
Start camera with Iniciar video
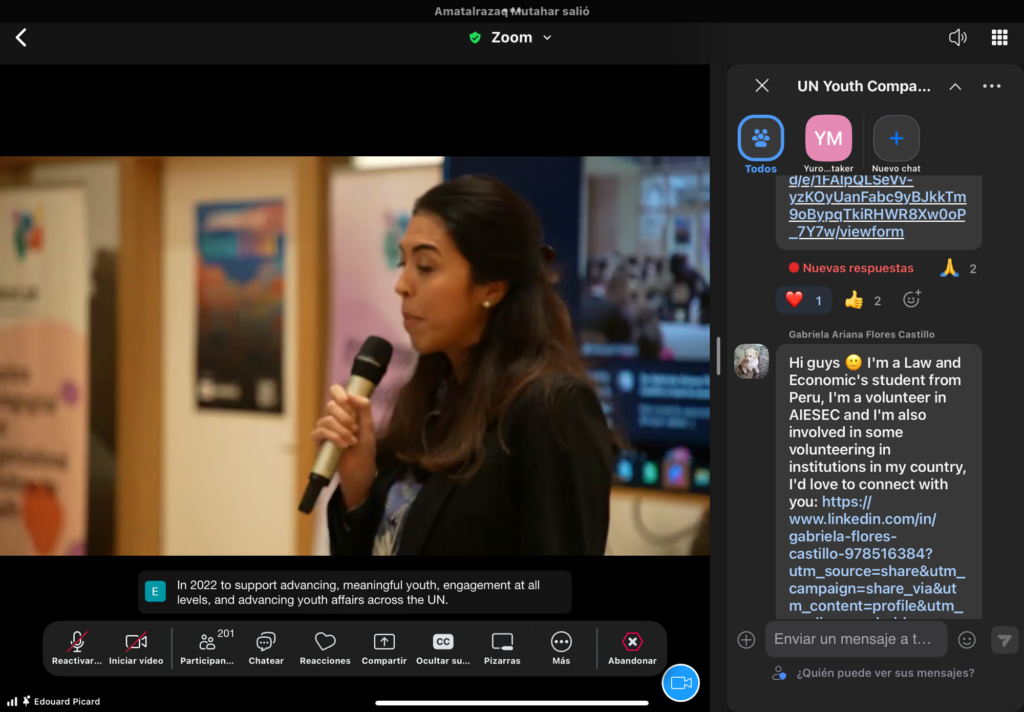click(136, 647)
